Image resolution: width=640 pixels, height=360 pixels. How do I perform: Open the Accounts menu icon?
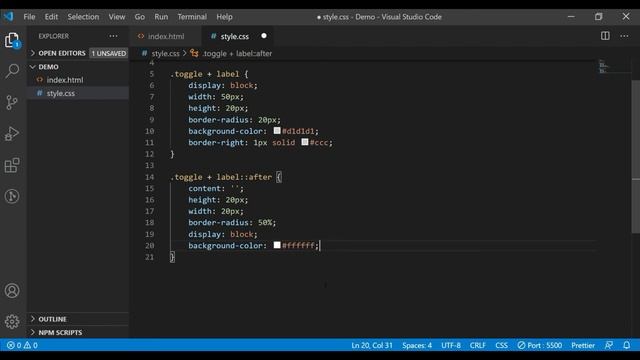(12, 291)
